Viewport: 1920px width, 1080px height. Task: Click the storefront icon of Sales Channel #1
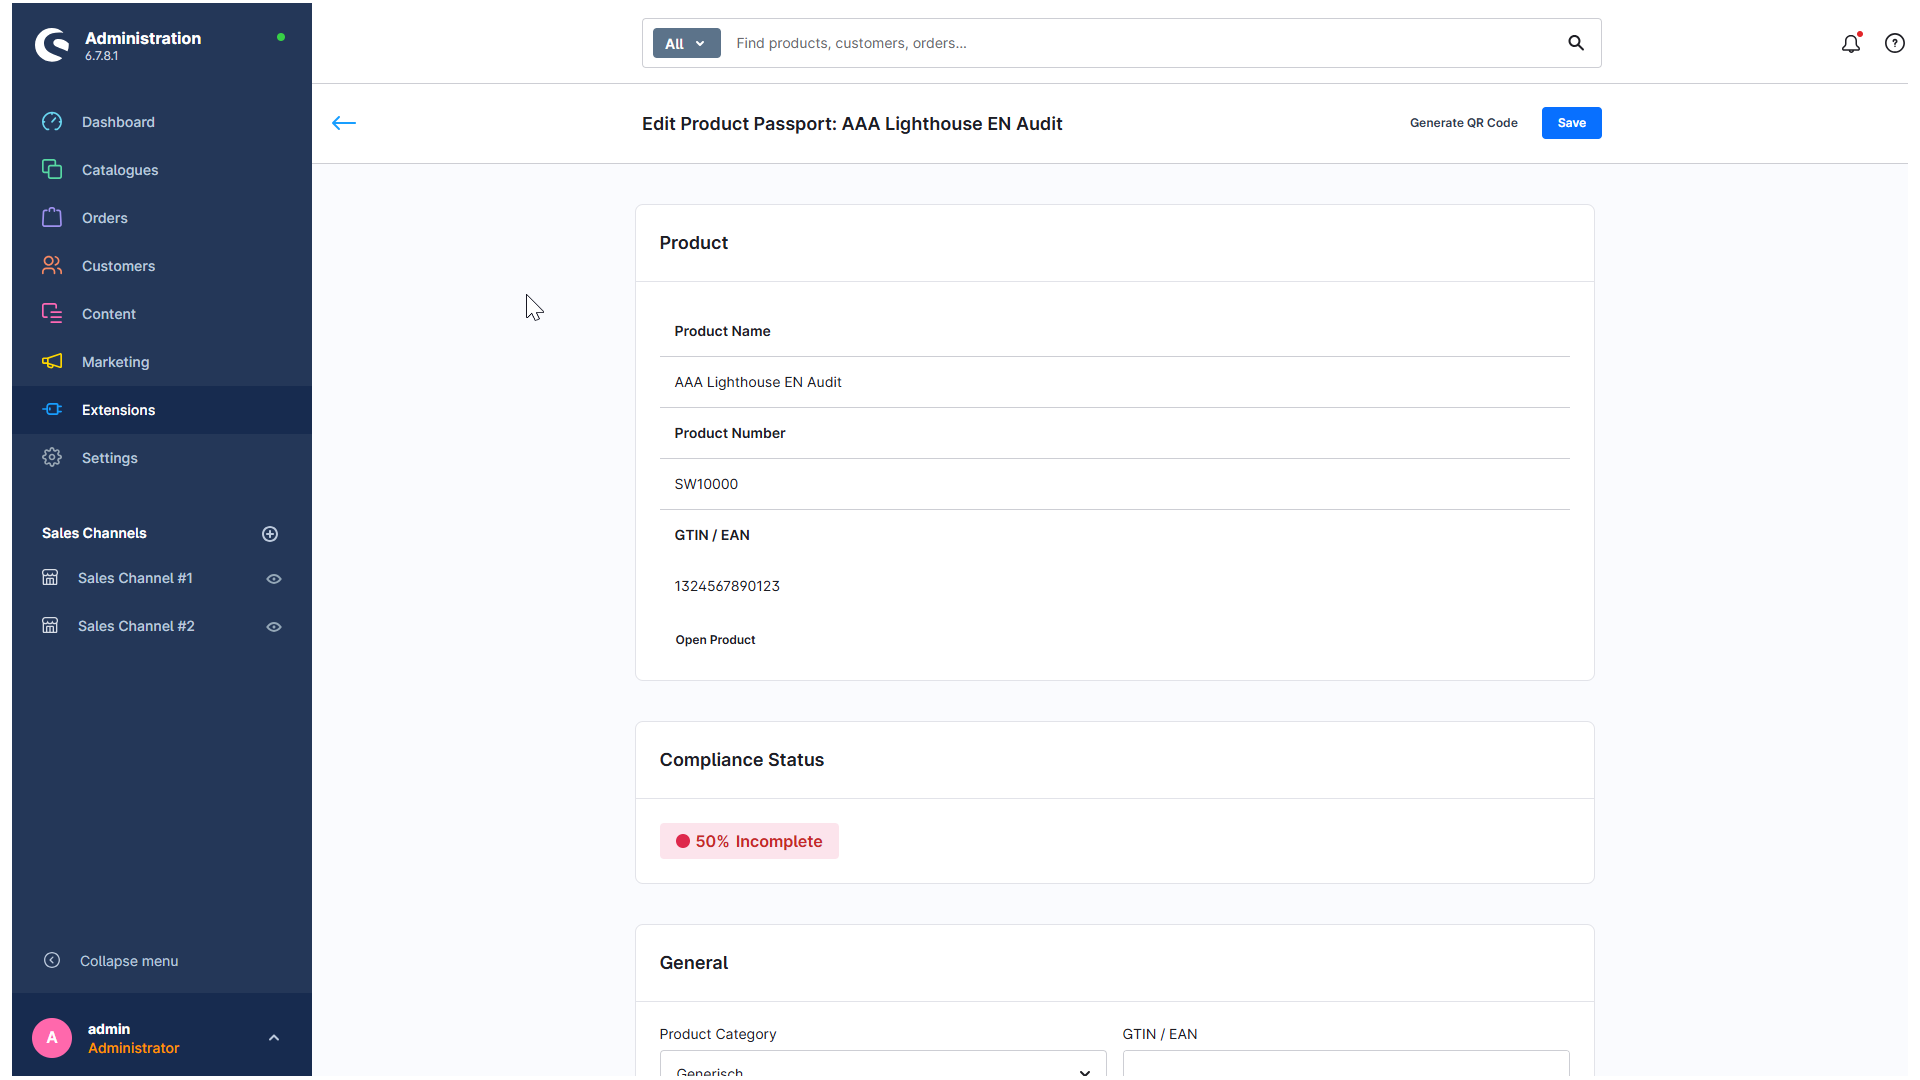(x=50, y=578)
